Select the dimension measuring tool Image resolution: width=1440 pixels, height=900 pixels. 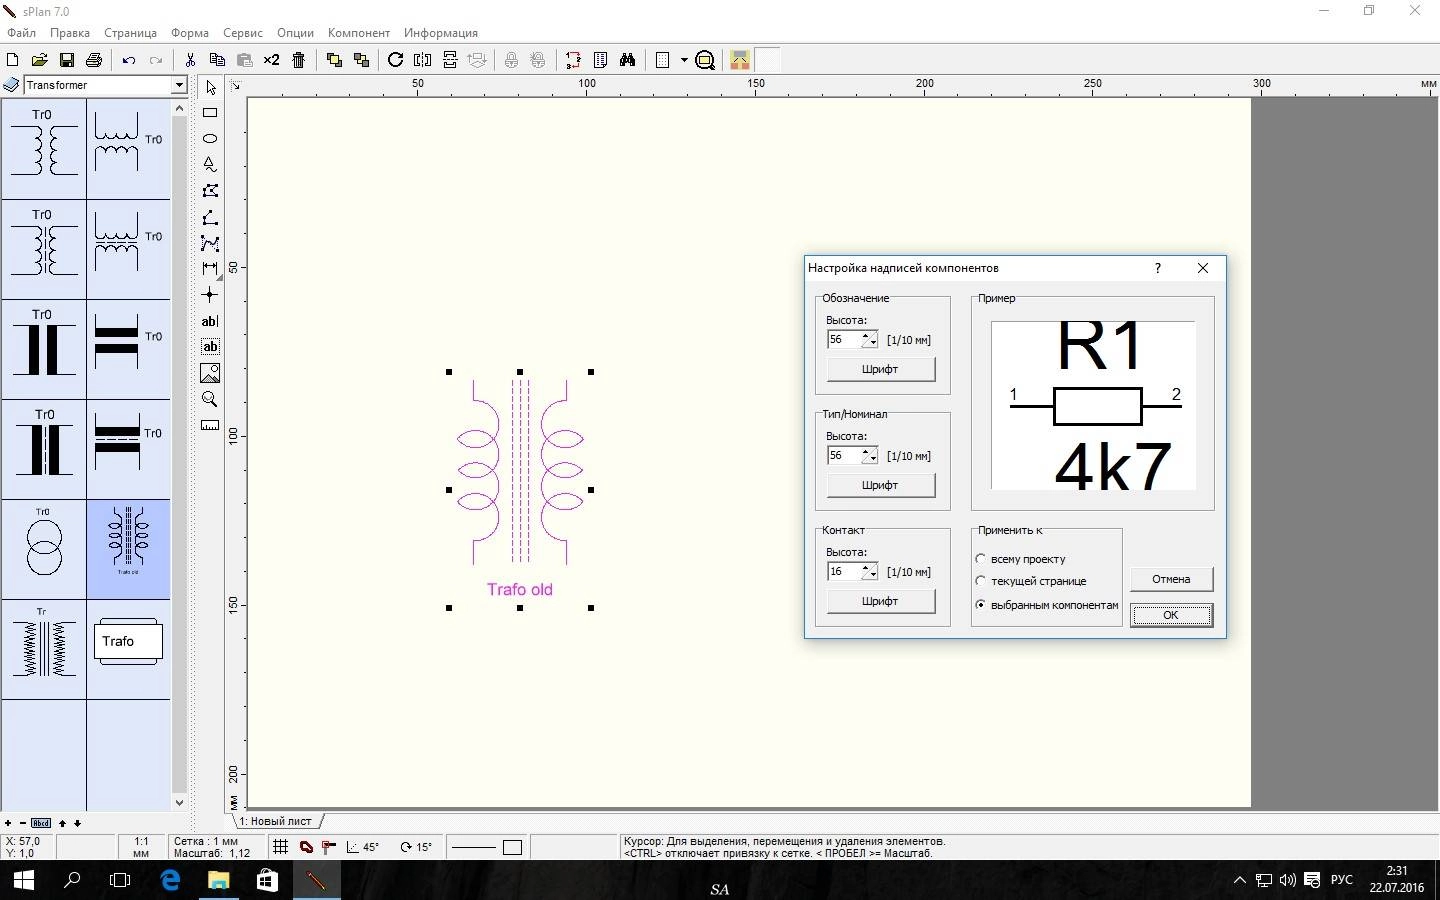coord(210,269)
